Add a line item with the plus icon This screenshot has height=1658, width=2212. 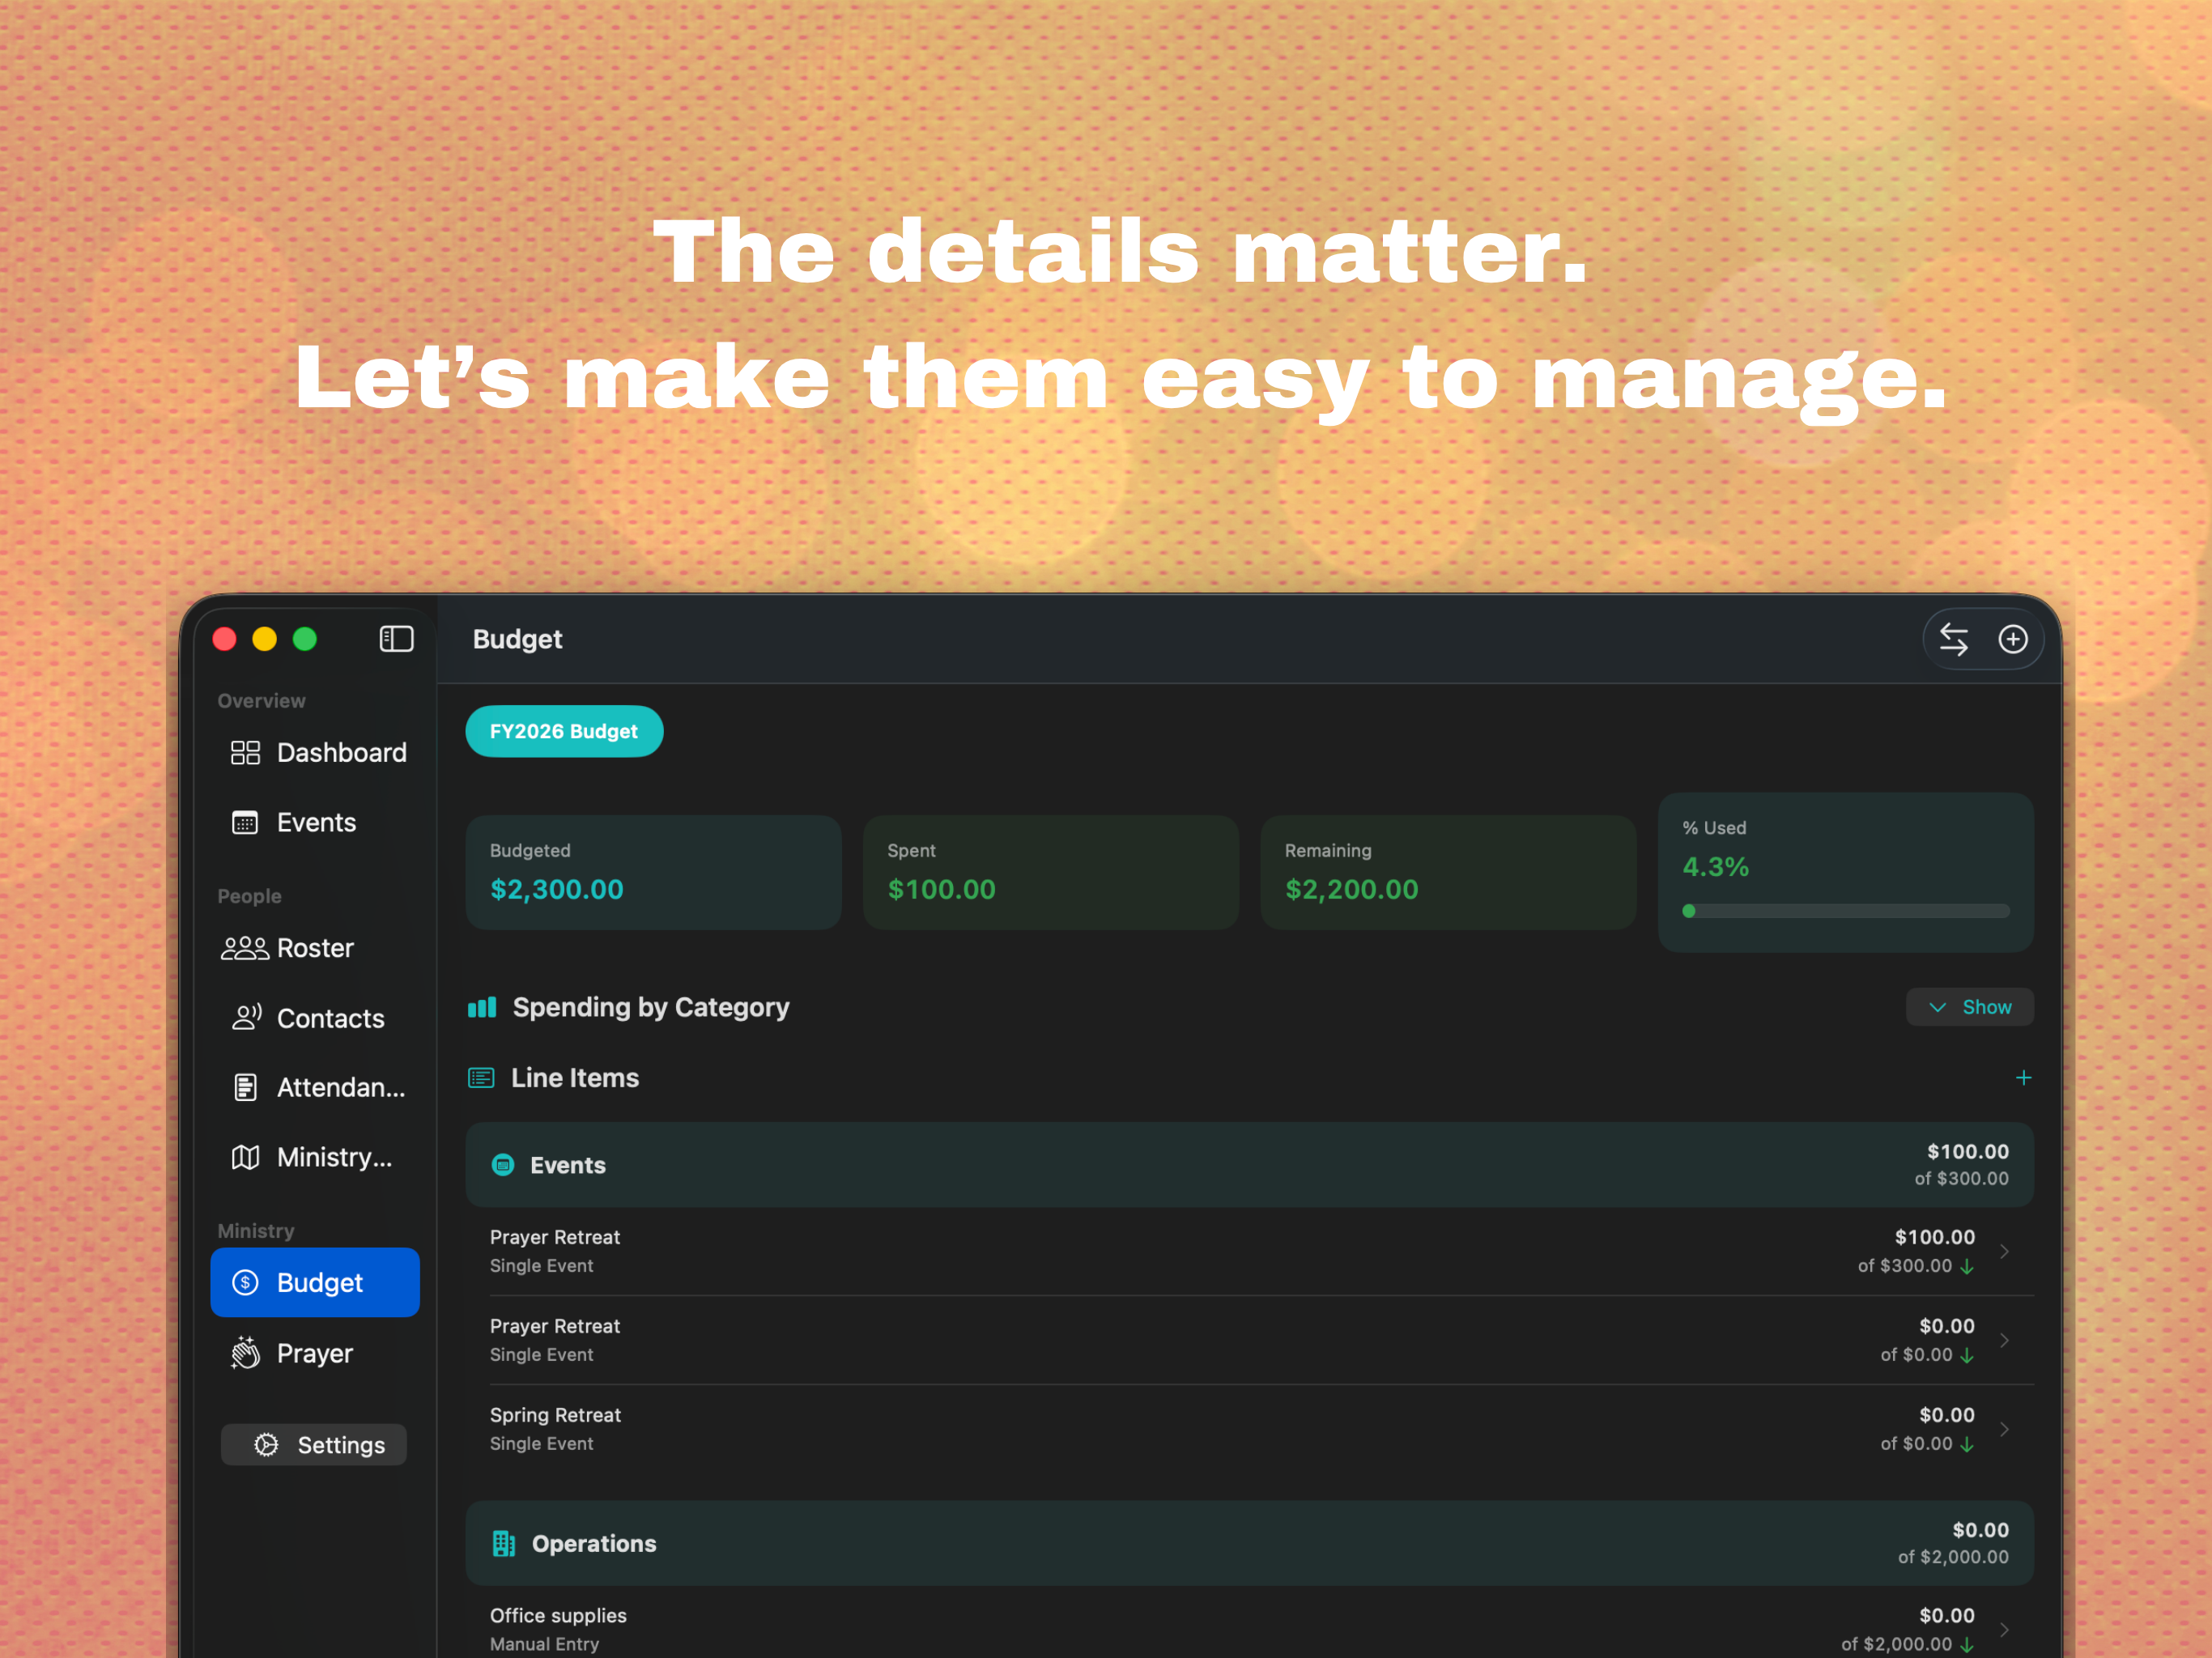coord(2023,1078)
